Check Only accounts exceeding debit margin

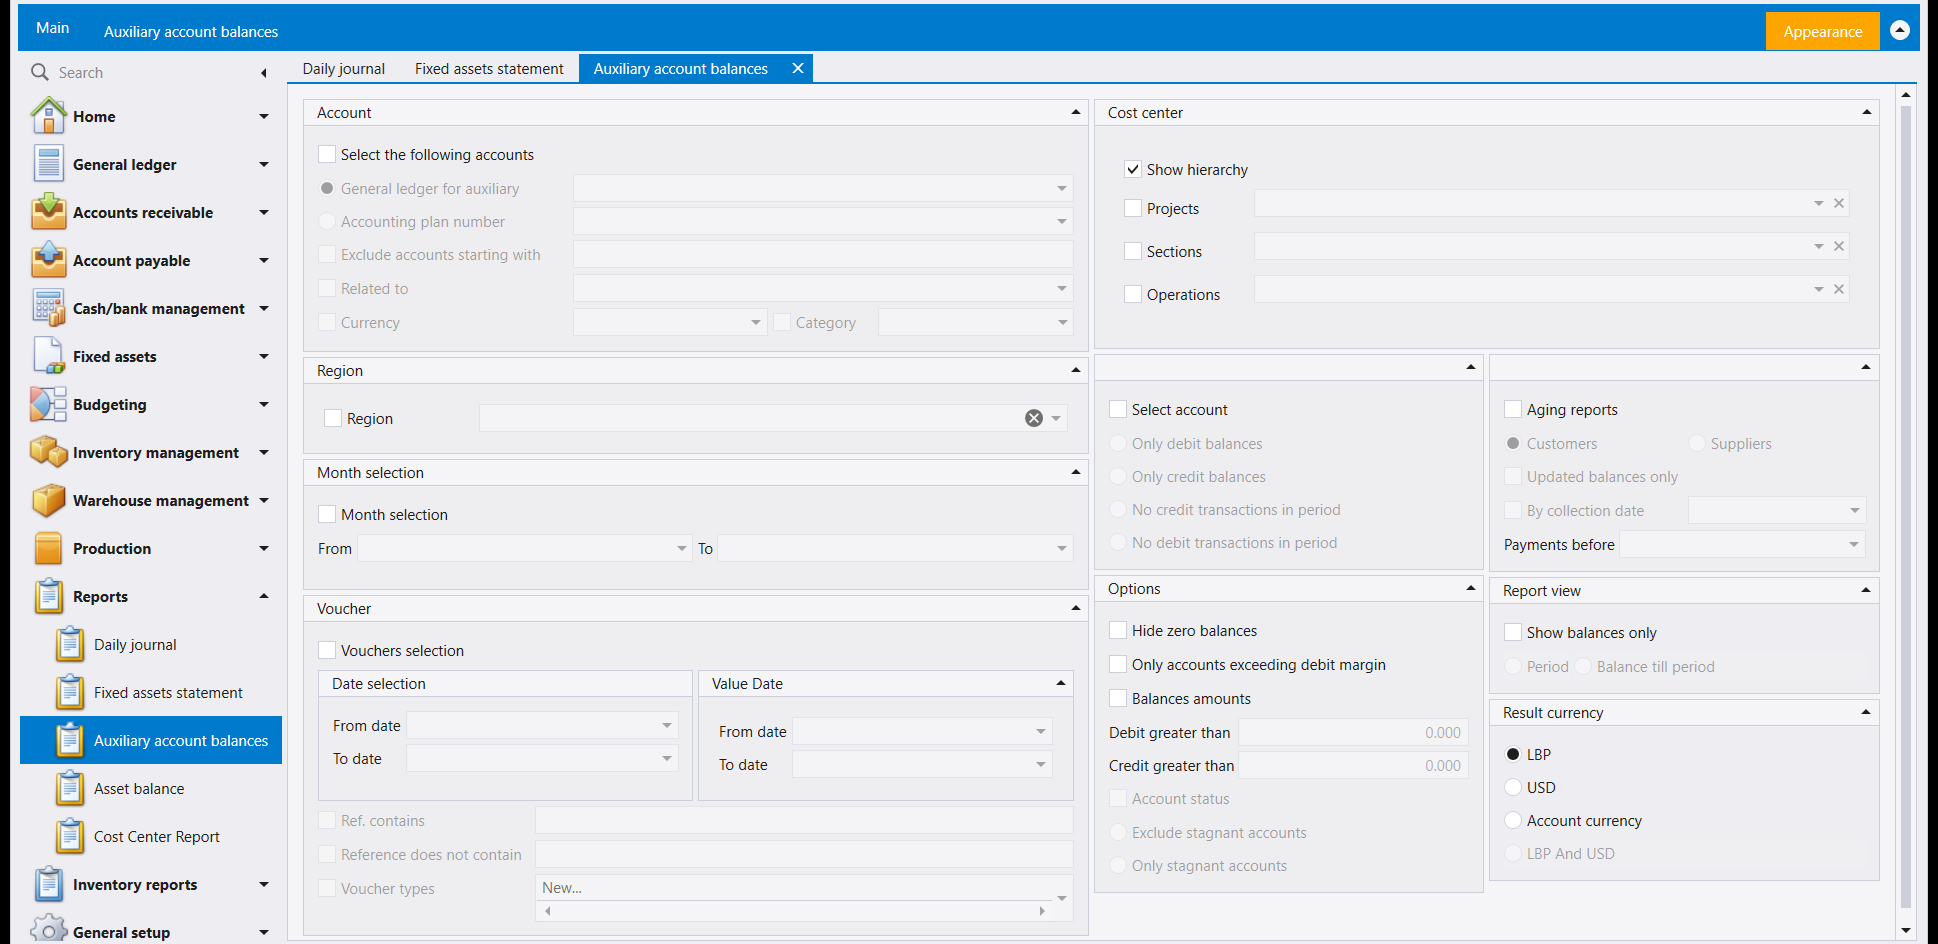point(1118,664)
